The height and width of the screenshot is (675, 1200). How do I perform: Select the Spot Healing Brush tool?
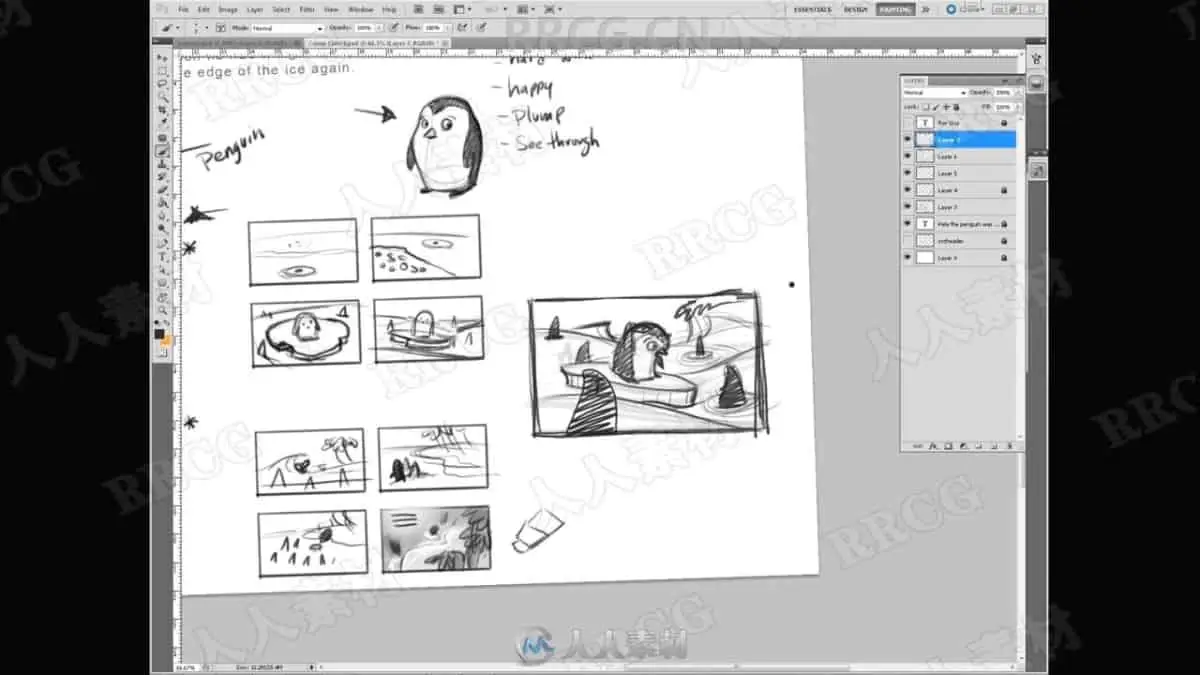(x=161, y=138)
